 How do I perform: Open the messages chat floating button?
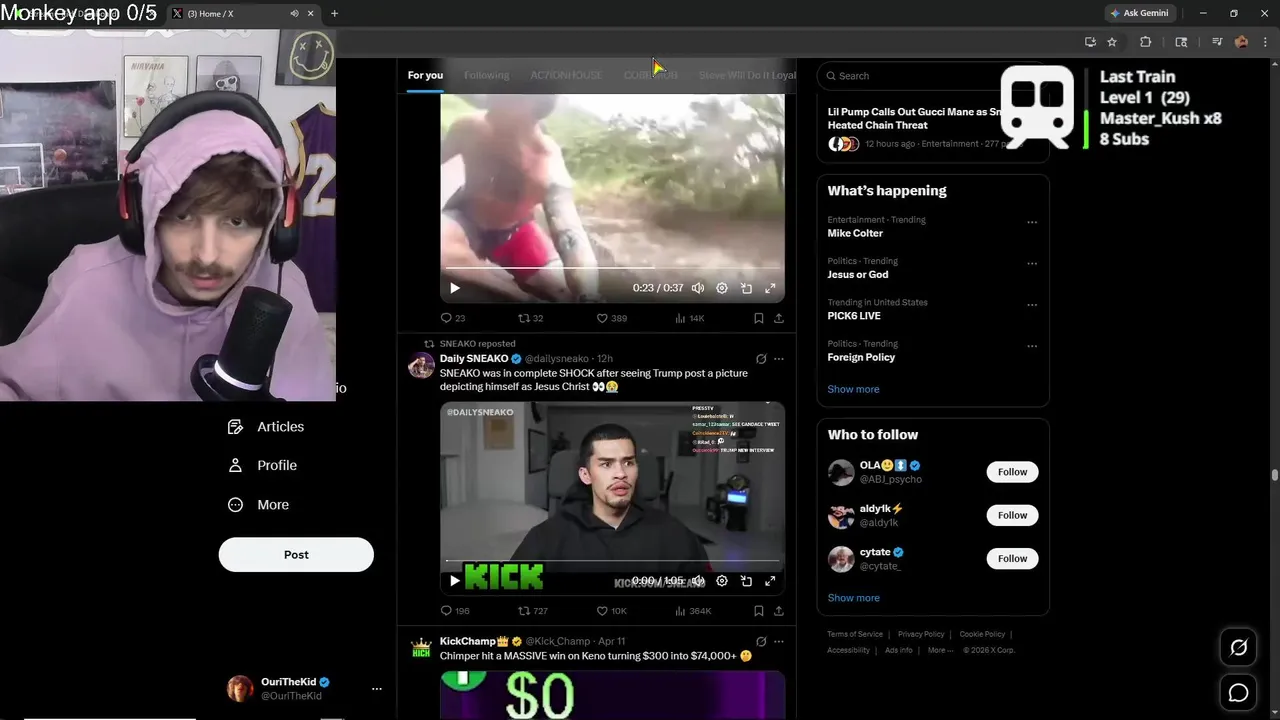coord(1238,692)
